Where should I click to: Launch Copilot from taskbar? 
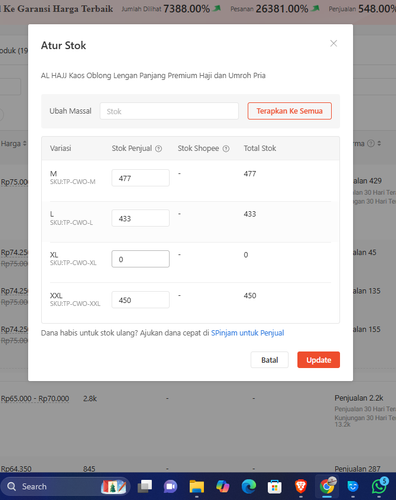[x=223, y=487]
